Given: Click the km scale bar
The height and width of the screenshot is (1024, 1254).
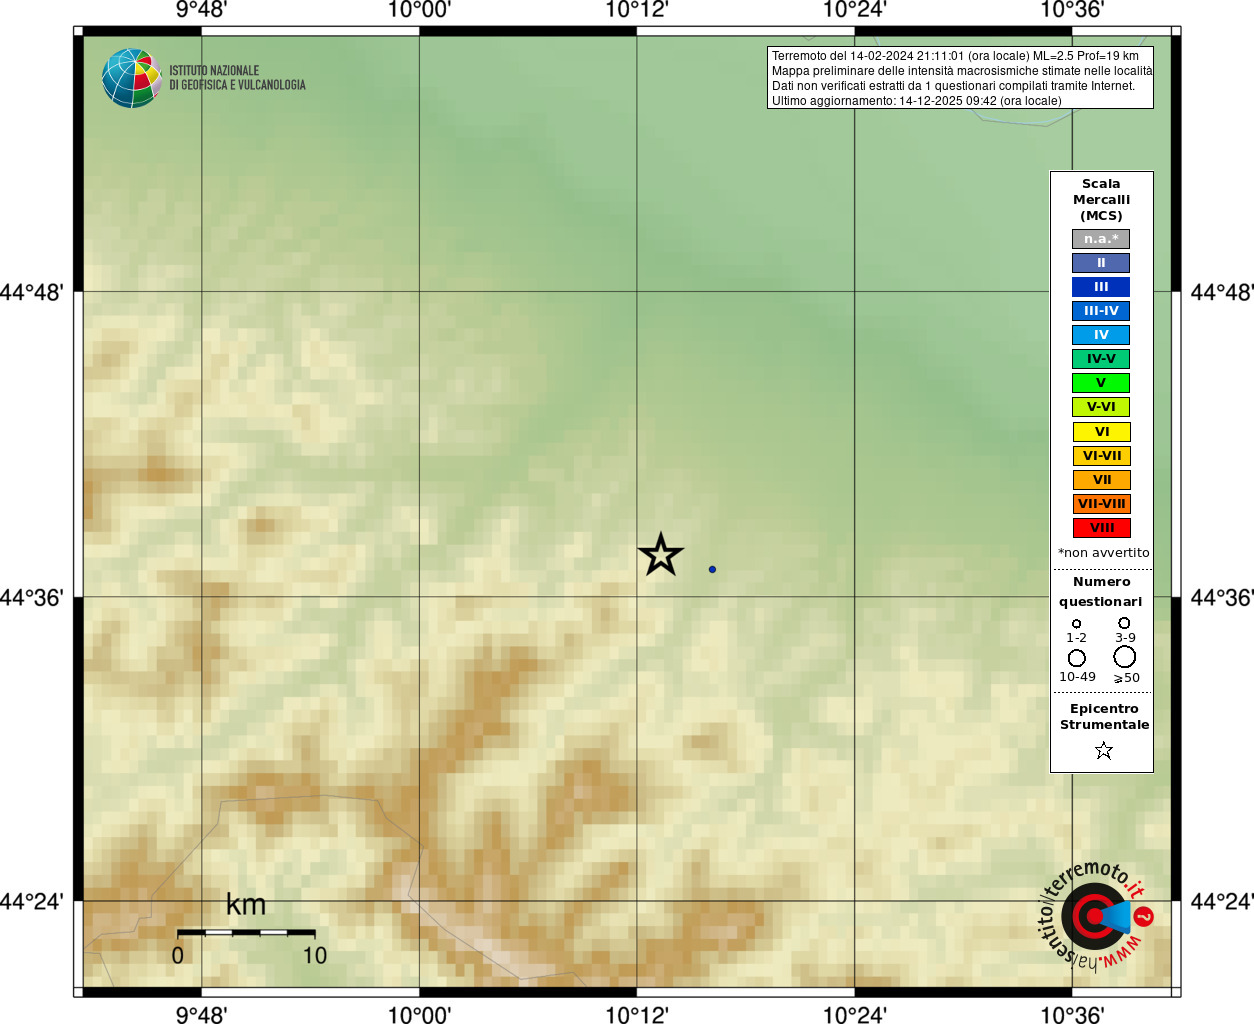Looking at the screenshot, I should 246,932.
